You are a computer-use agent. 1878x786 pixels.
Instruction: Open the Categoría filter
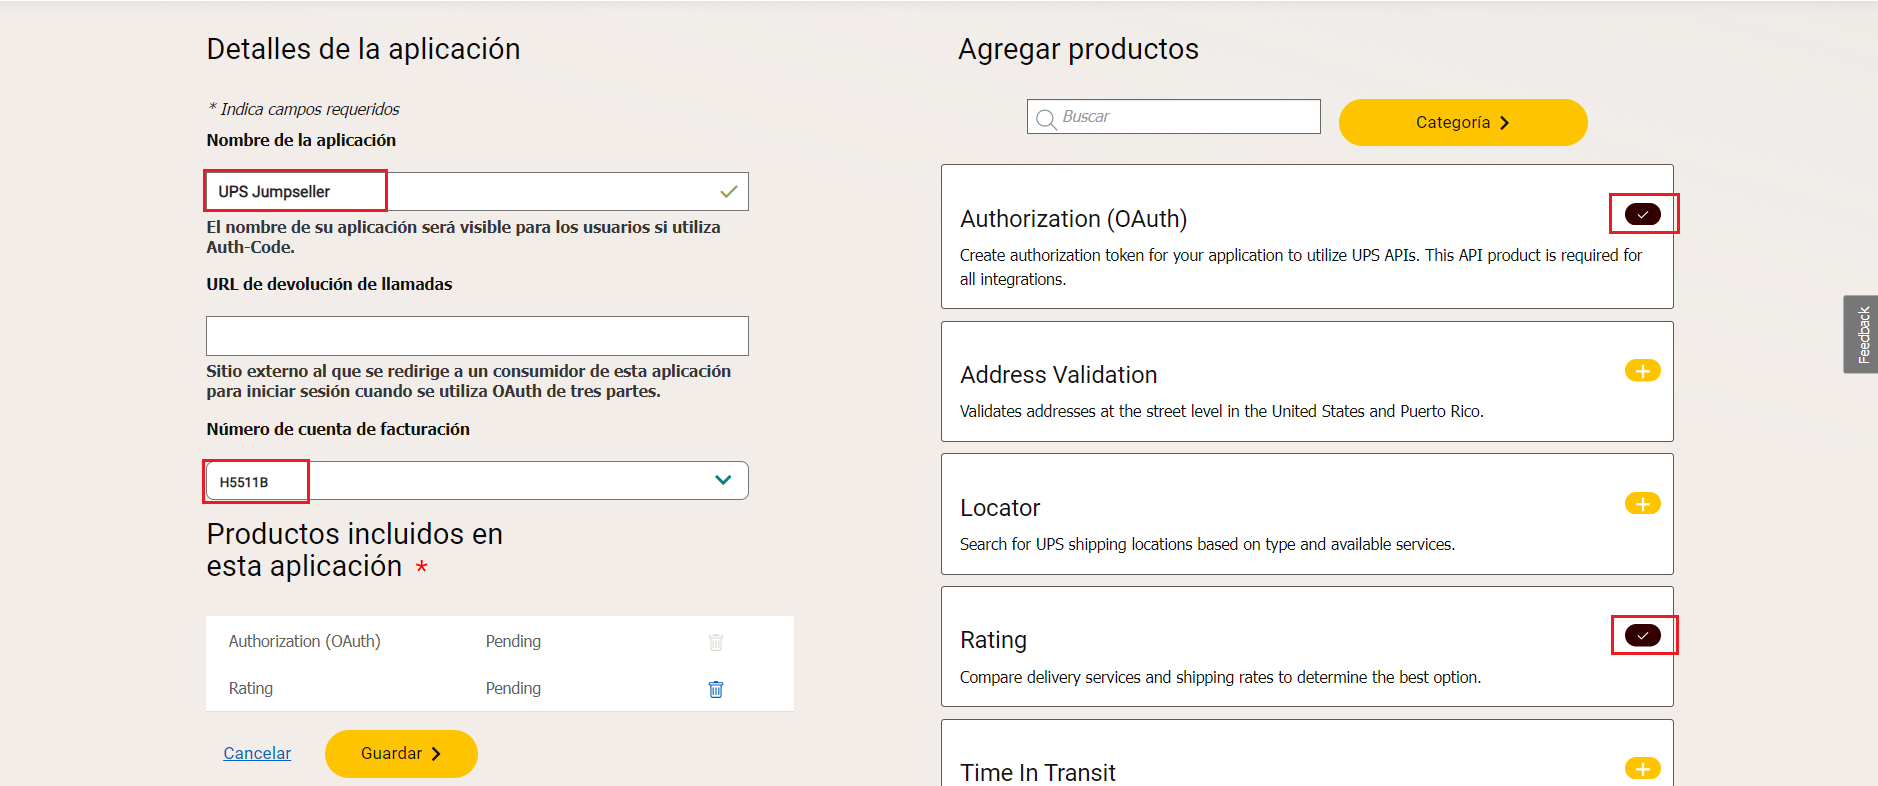pyautogui.click(x=1463, y=122)
